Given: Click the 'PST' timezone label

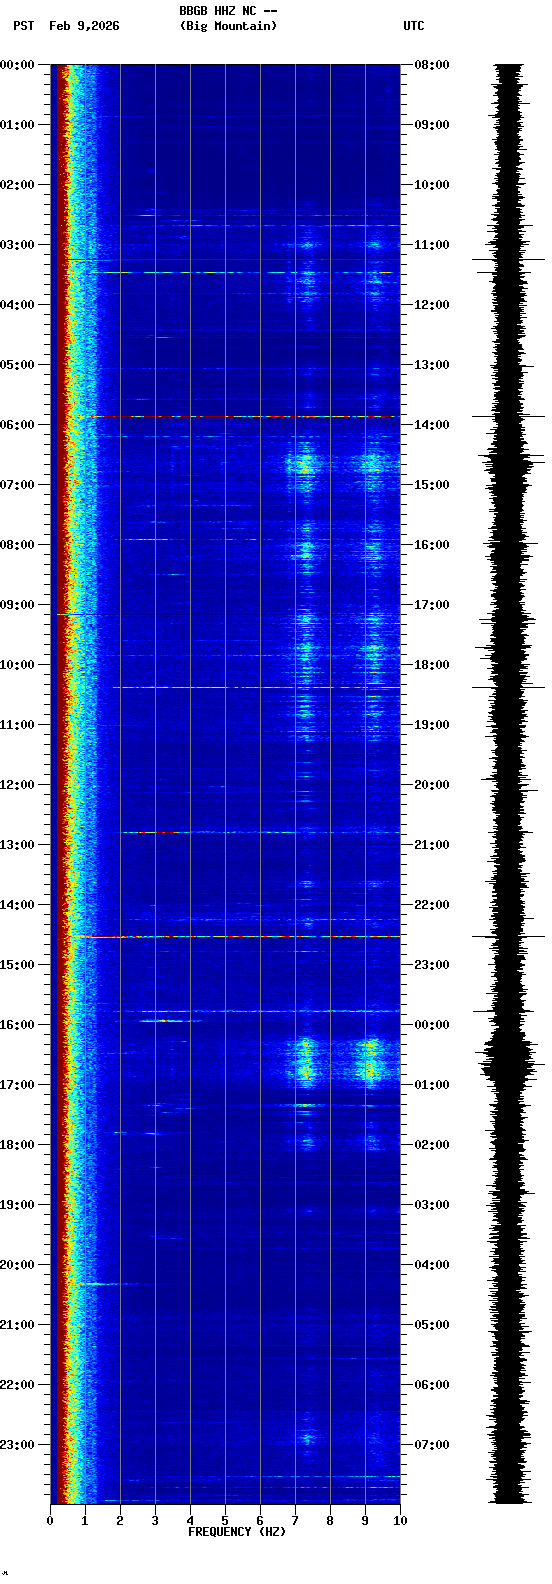Looking at the screenshot, I should pos(23,26).
